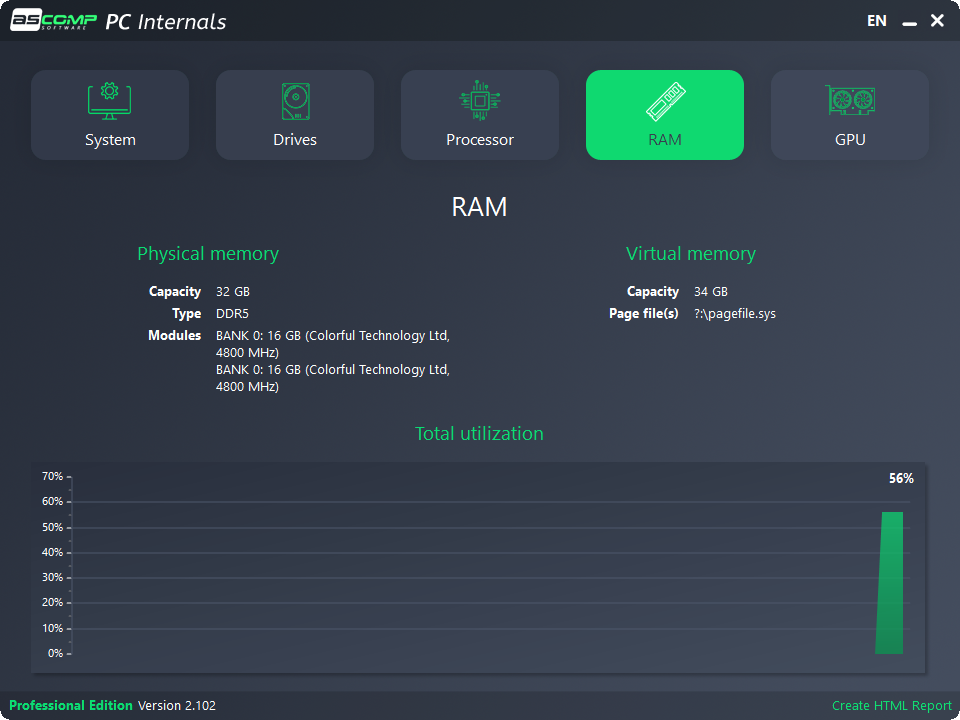Open the Processor information panel

tap(480, 115)
